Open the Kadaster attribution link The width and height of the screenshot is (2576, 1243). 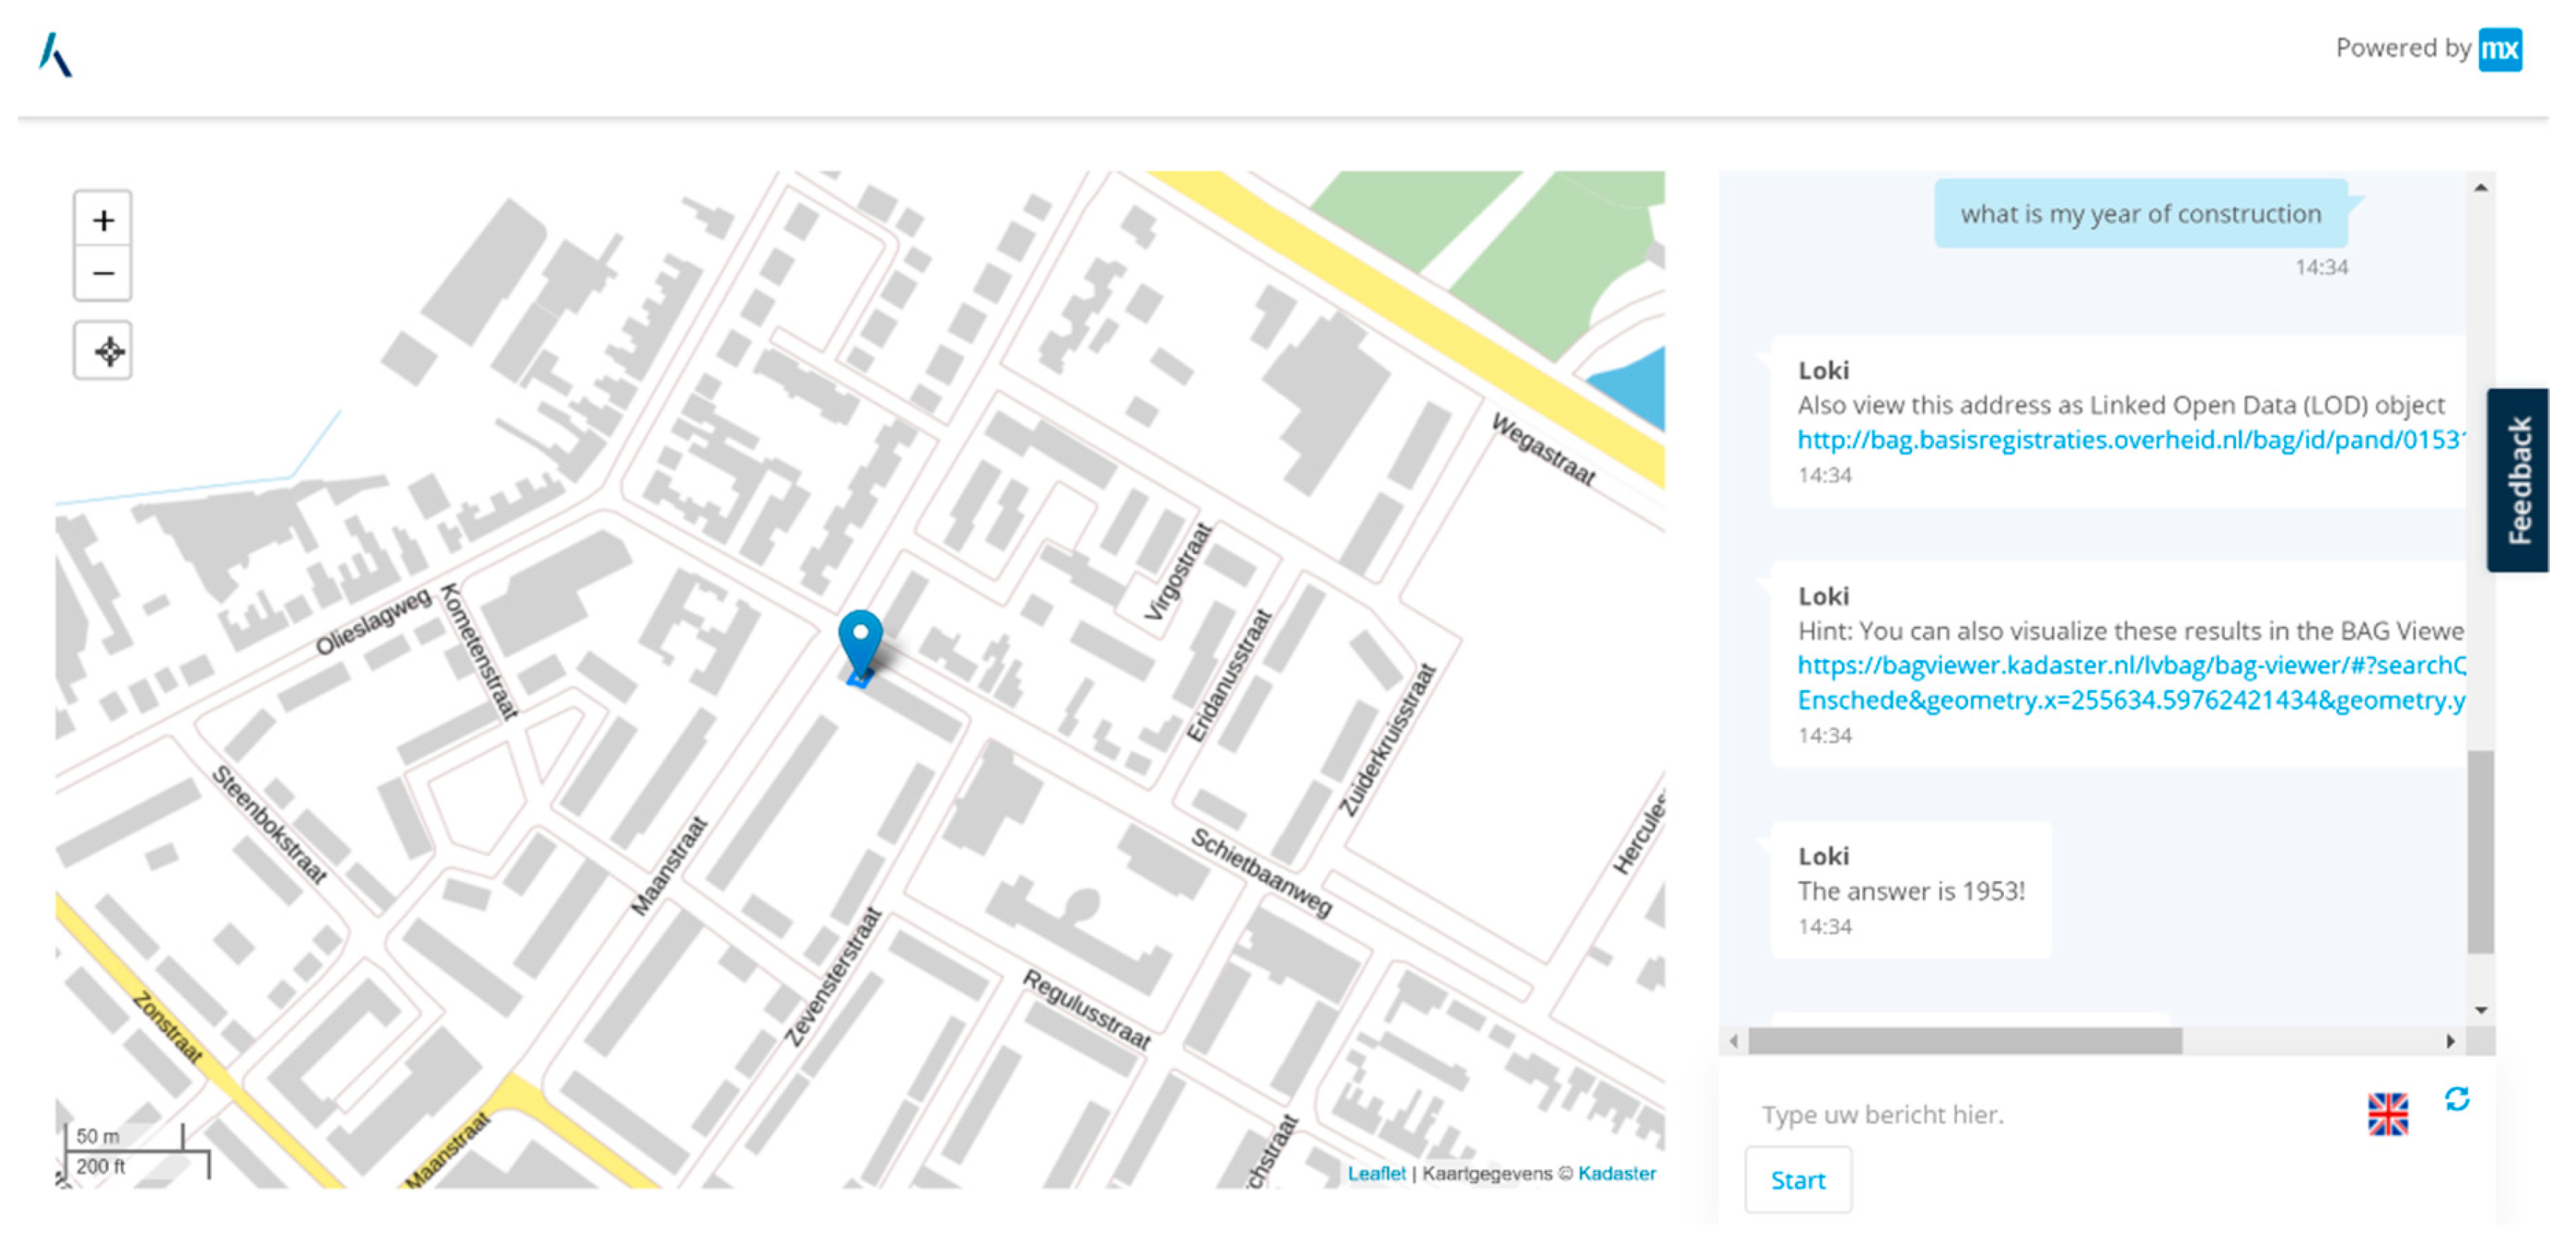(x=1616, y=1173)
